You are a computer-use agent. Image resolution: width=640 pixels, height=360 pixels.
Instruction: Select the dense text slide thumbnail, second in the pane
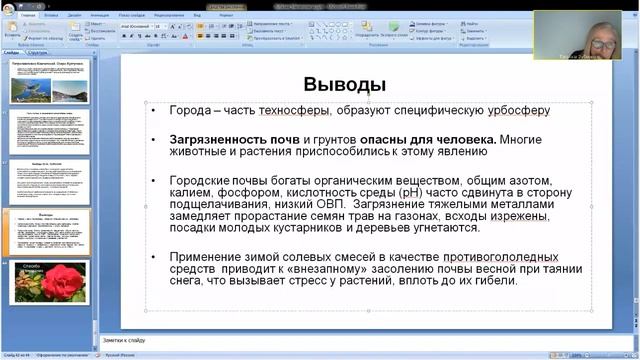49,132
